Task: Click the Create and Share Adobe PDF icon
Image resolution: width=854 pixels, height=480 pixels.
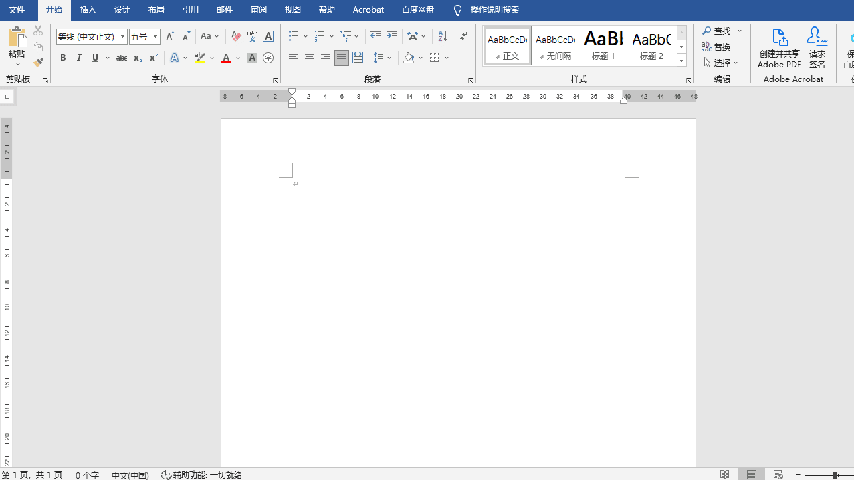Action: pos(779,45)
